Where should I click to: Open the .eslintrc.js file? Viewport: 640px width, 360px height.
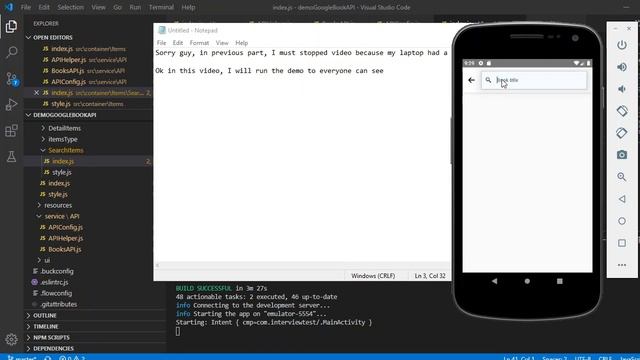[x=89, y=282]
